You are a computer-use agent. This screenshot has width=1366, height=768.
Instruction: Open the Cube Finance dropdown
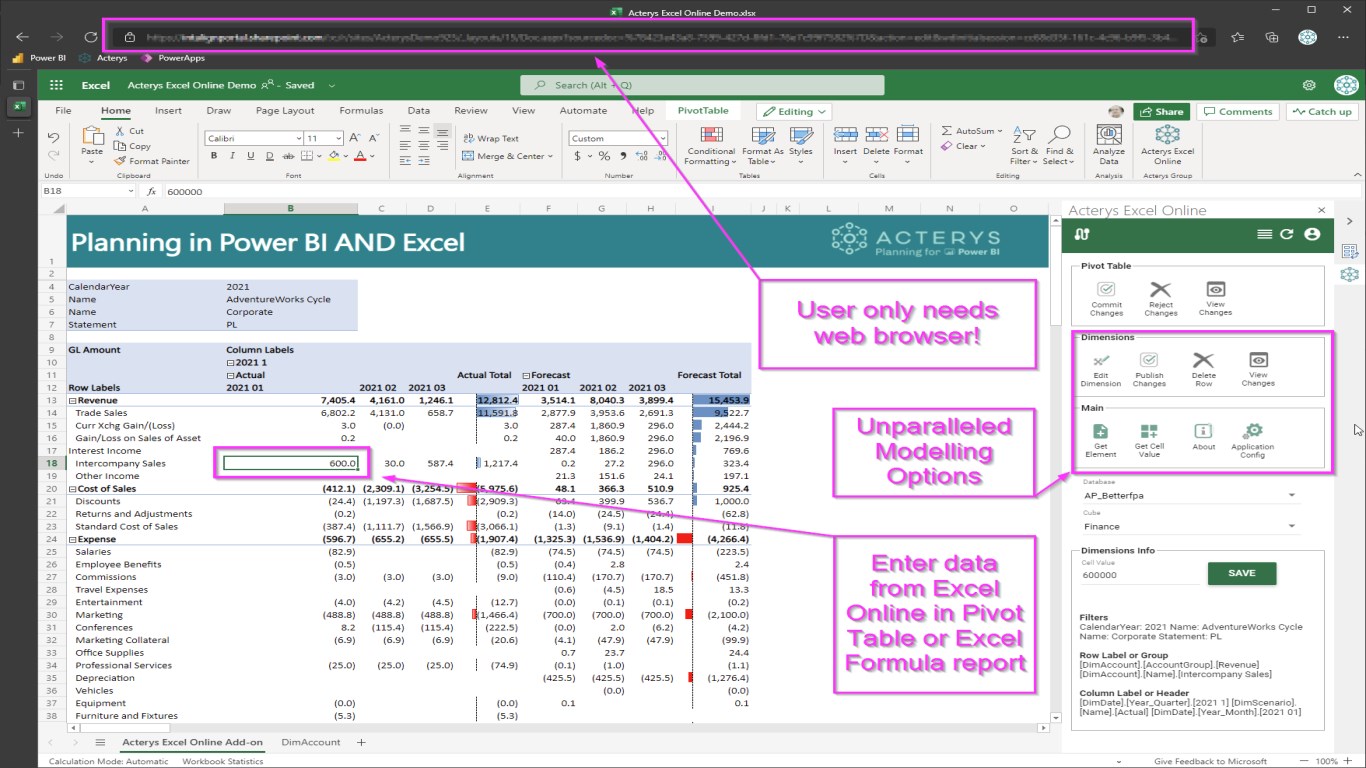[1189, 526]
